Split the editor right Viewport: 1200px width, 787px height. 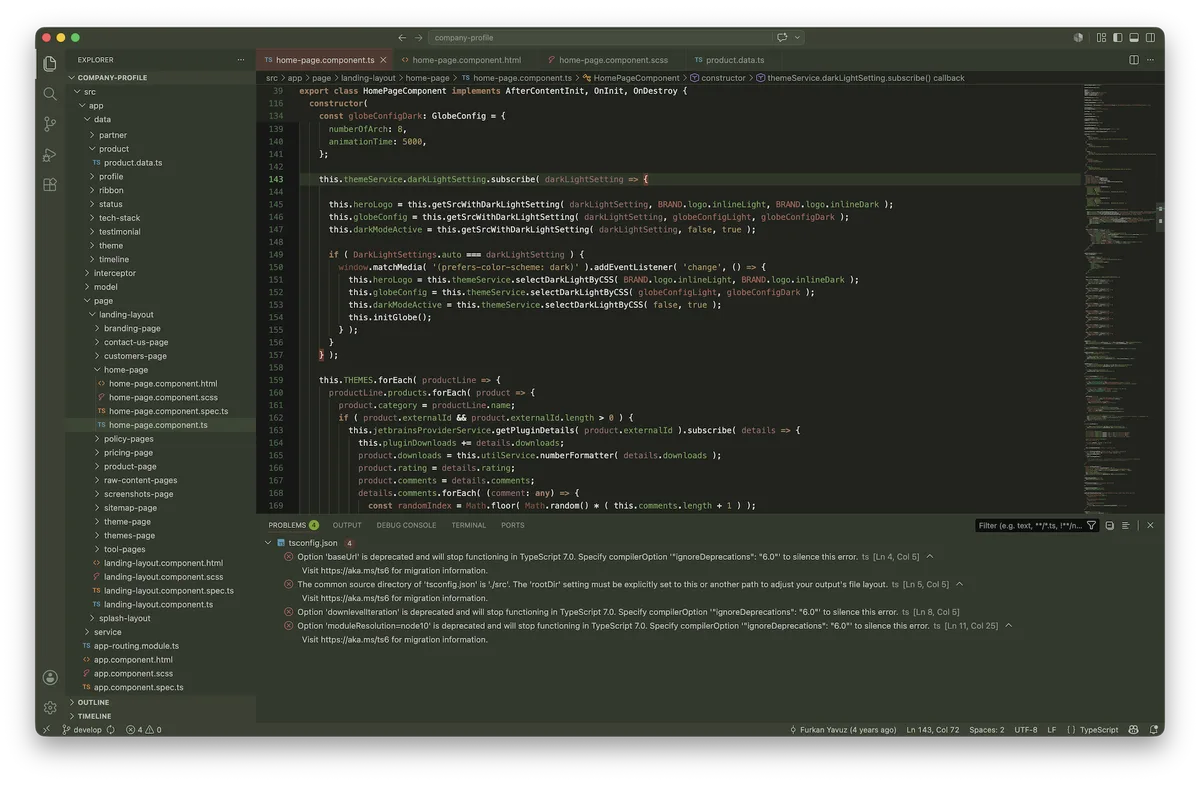1133,60
